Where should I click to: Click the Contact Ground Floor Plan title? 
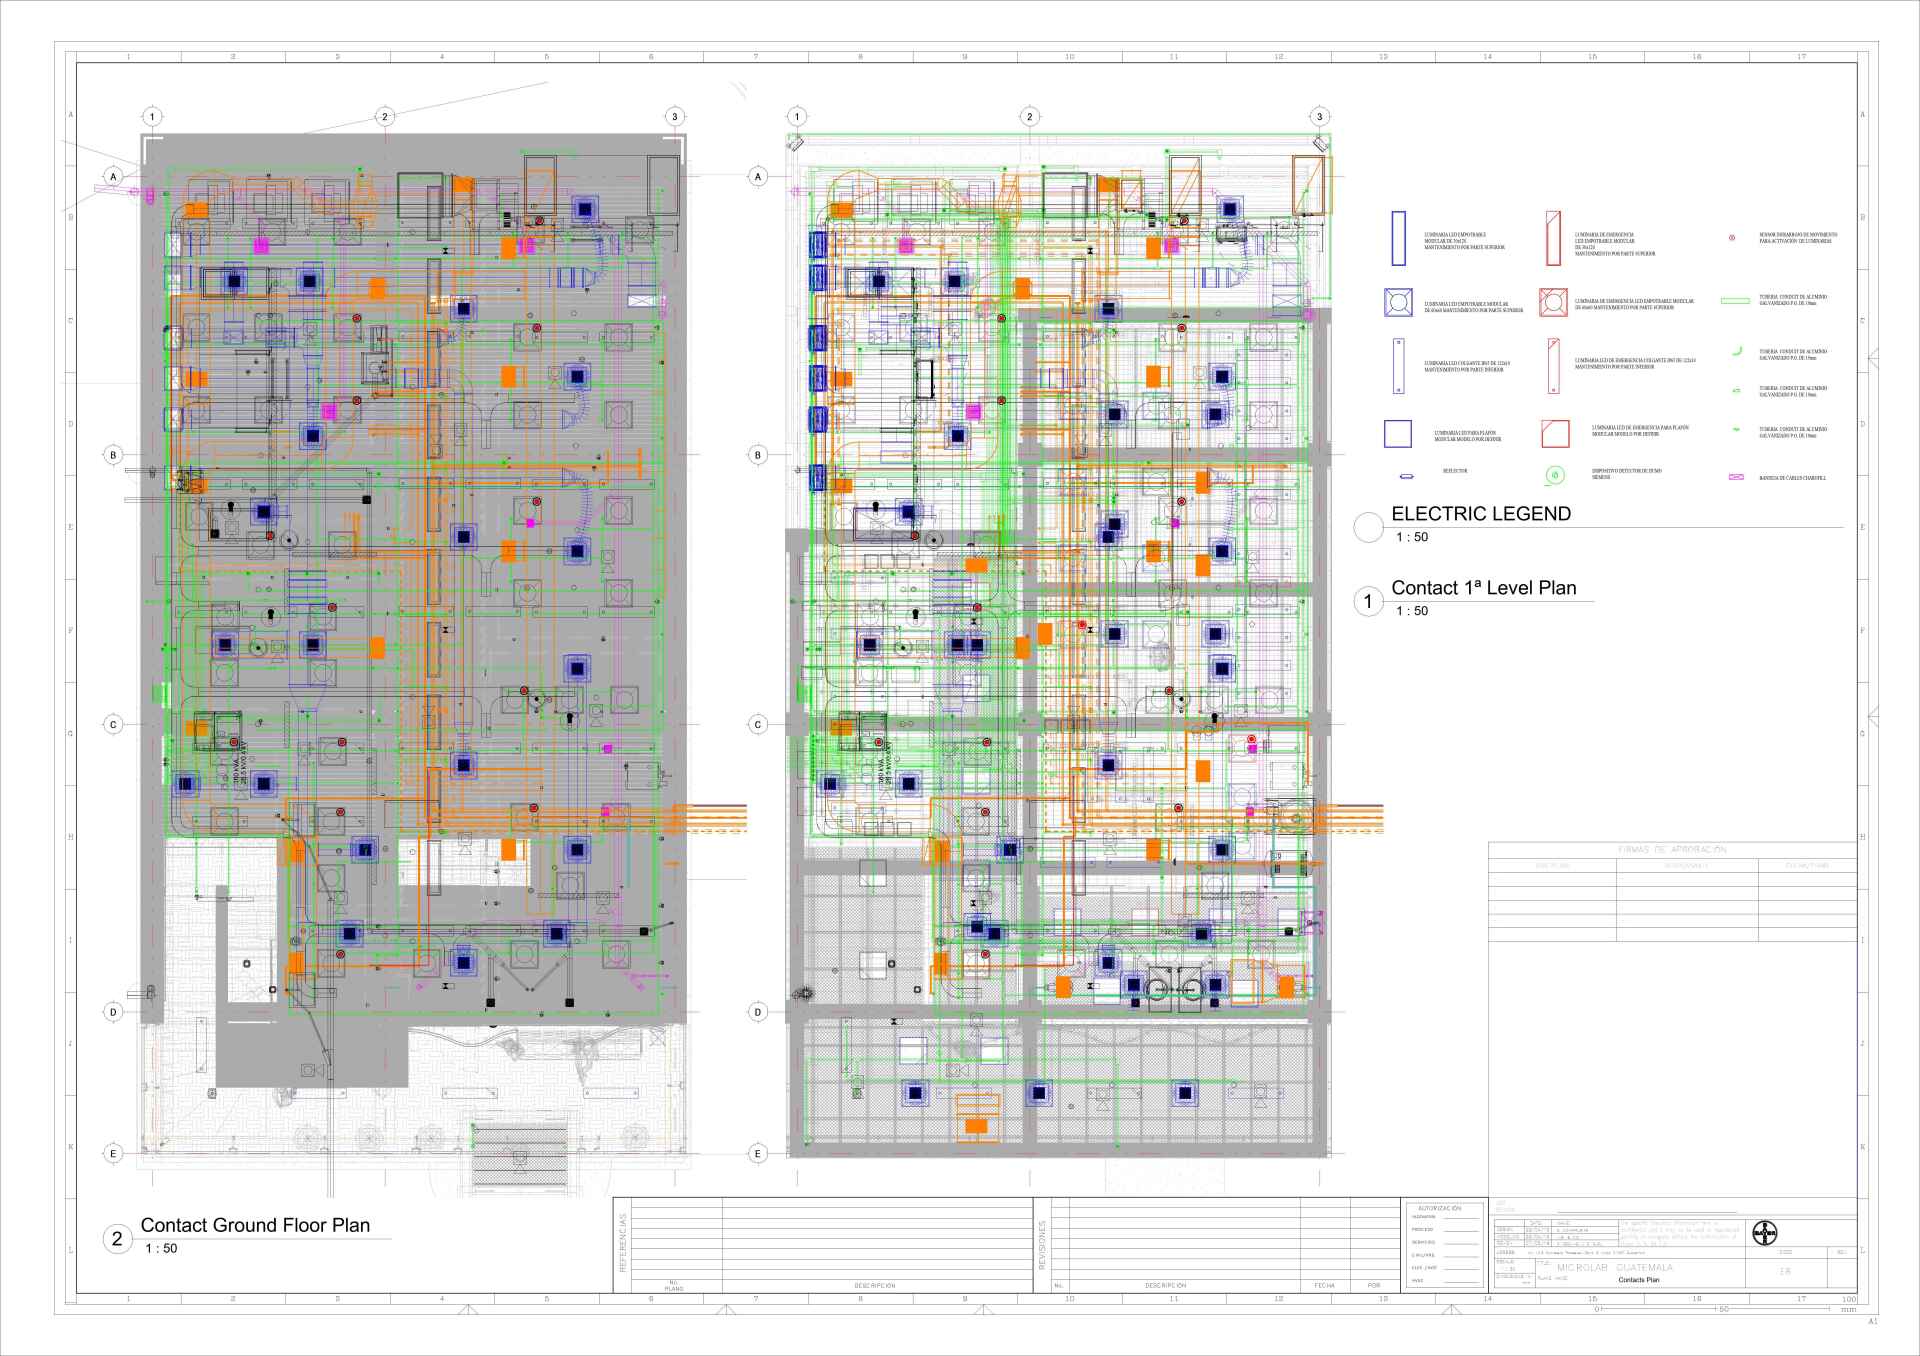coord(255,1225)
